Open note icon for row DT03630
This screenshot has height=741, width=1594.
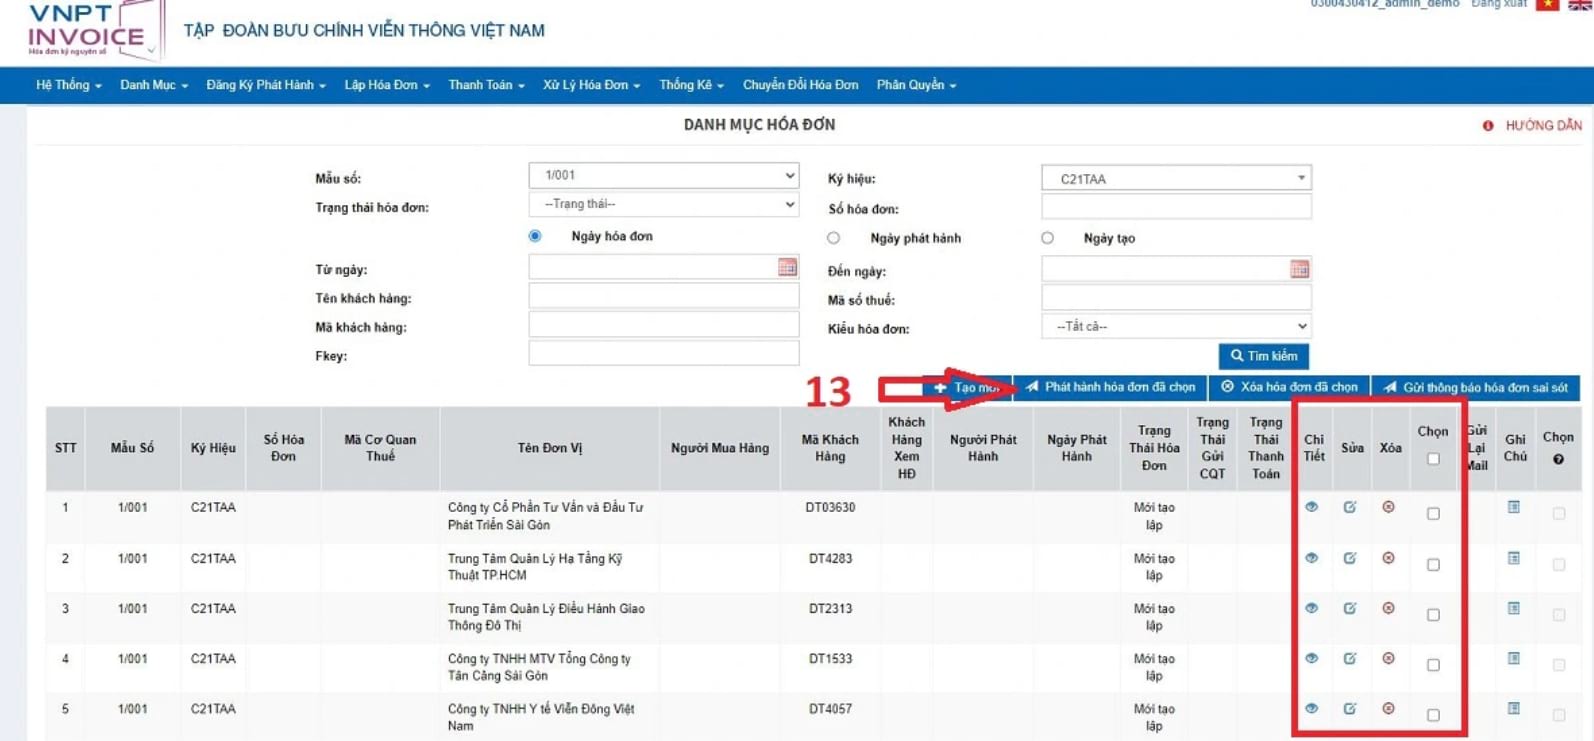click(1514, 507)
